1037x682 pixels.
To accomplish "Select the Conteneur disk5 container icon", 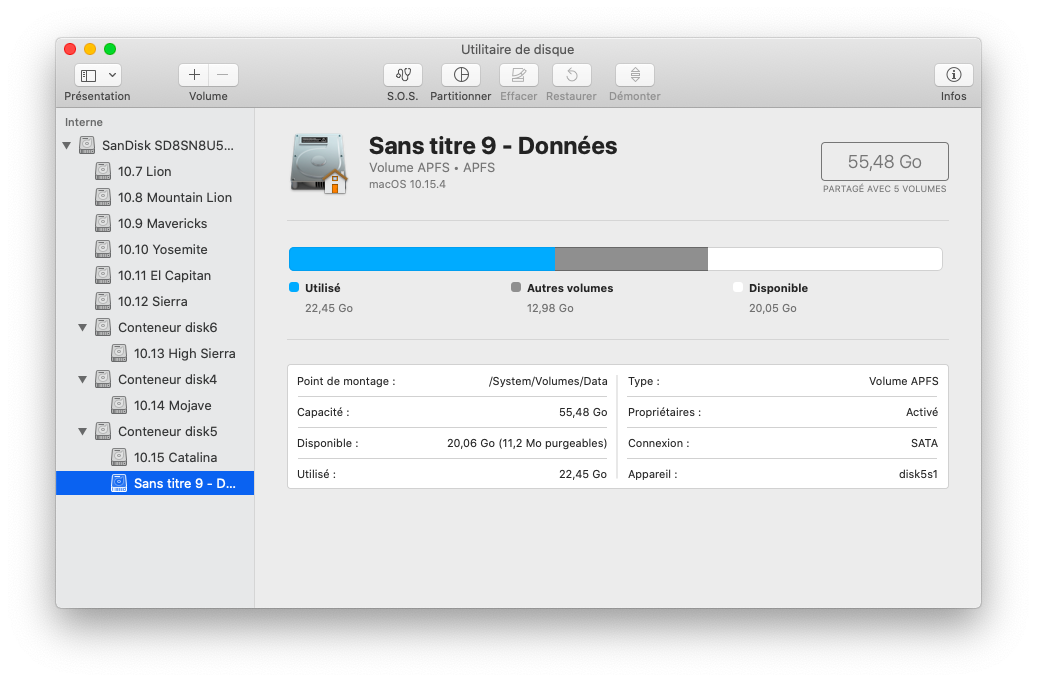I will point(103,431).
